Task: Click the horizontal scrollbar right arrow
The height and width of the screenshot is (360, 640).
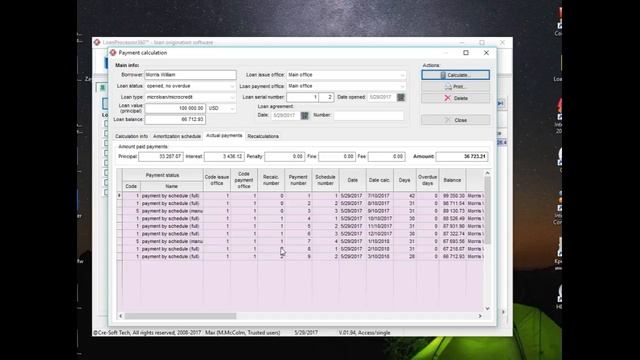Action: point(480,316)
